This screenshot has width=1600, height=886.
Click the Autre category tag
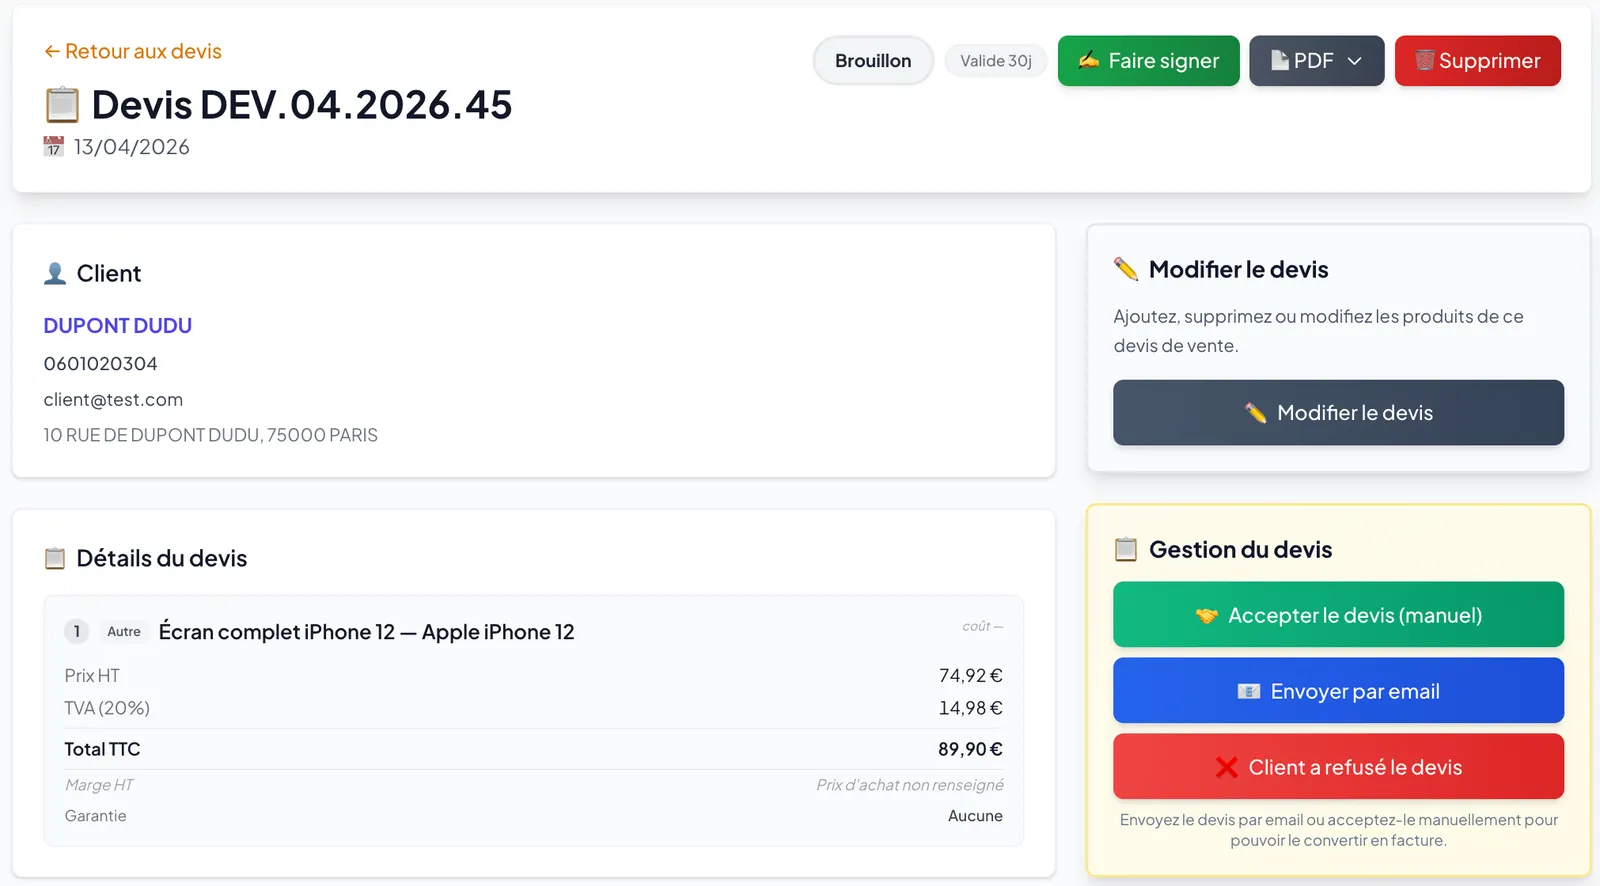click(x=124, y=632)
